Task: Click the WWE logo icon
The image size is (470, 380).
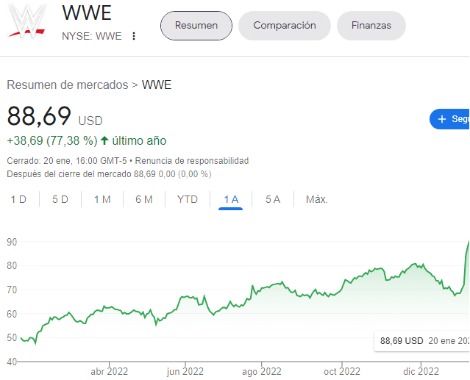Action: (27, 21)
